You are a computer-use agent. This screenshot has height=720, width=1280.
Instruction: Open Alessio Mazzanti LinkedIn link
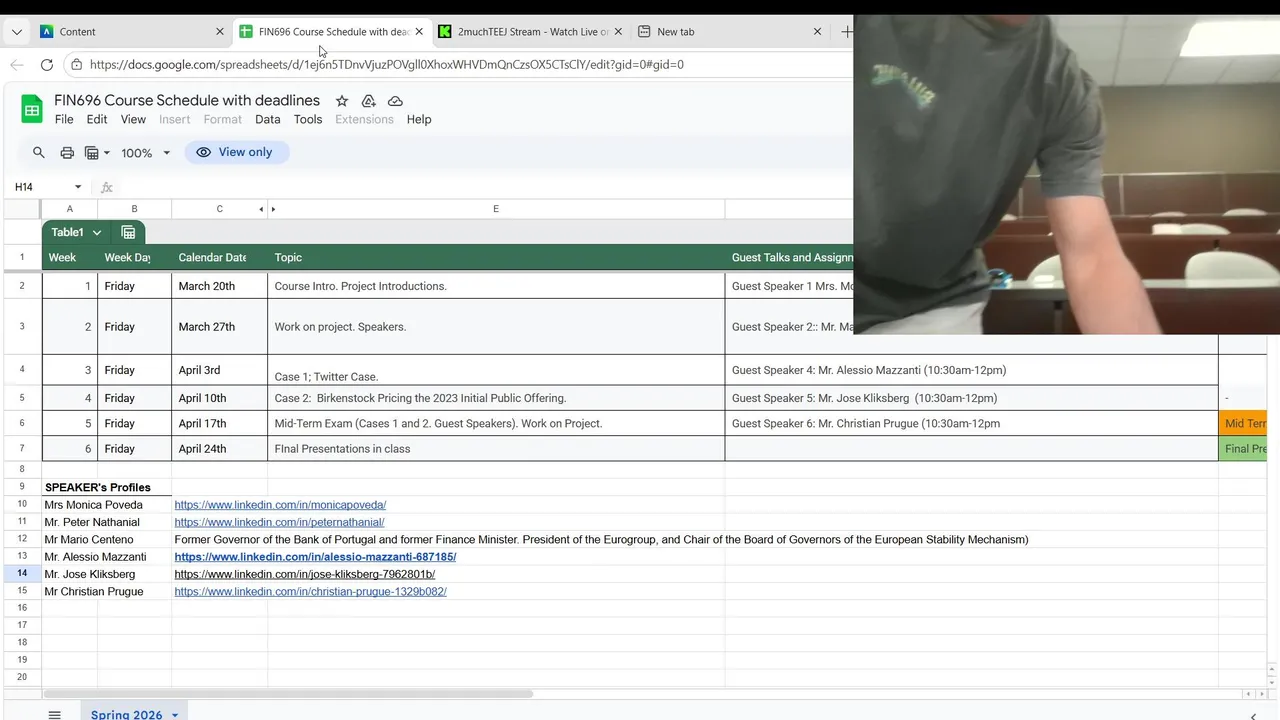coord(315,557)
